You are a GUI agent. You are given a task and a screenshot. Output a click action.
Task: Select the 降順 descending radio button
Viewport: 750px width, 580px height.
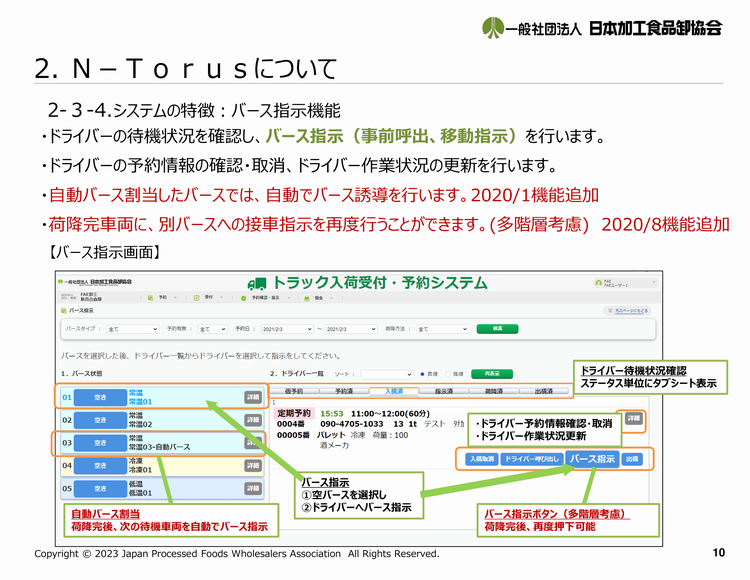tap(448, 374)
